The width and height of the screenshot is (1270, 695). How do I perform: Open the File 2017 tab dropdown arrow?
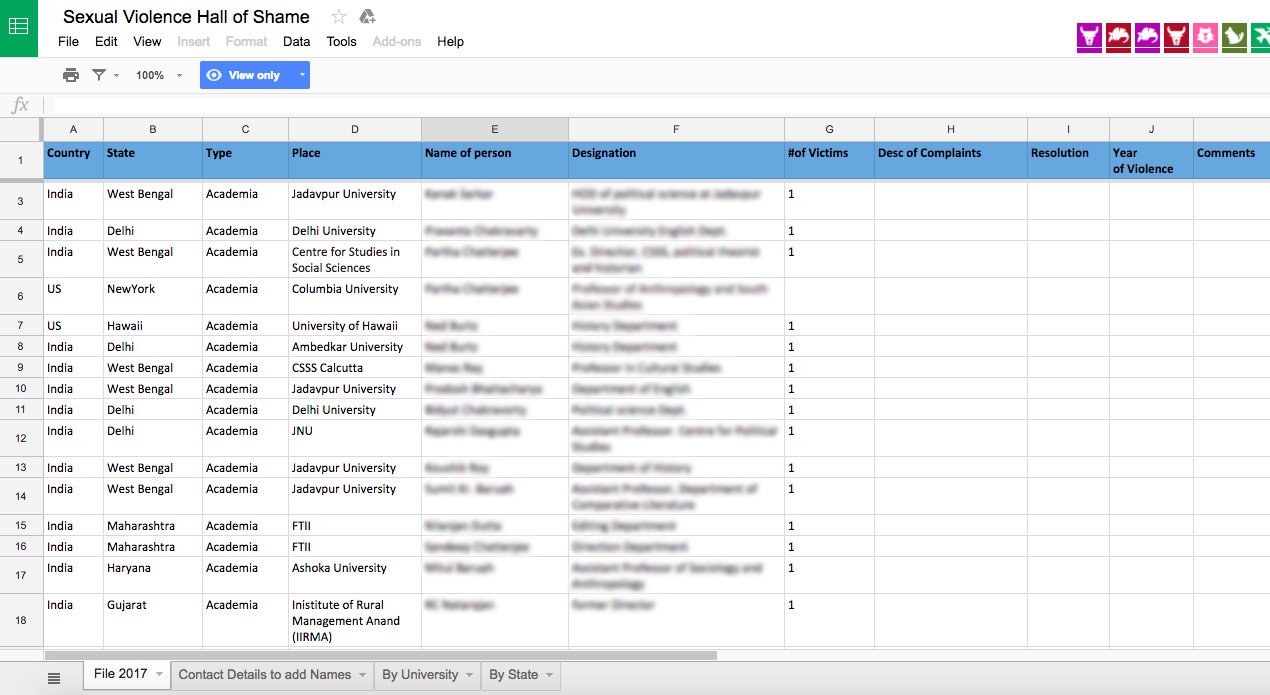pyautogui.click(x=159, y=675)
